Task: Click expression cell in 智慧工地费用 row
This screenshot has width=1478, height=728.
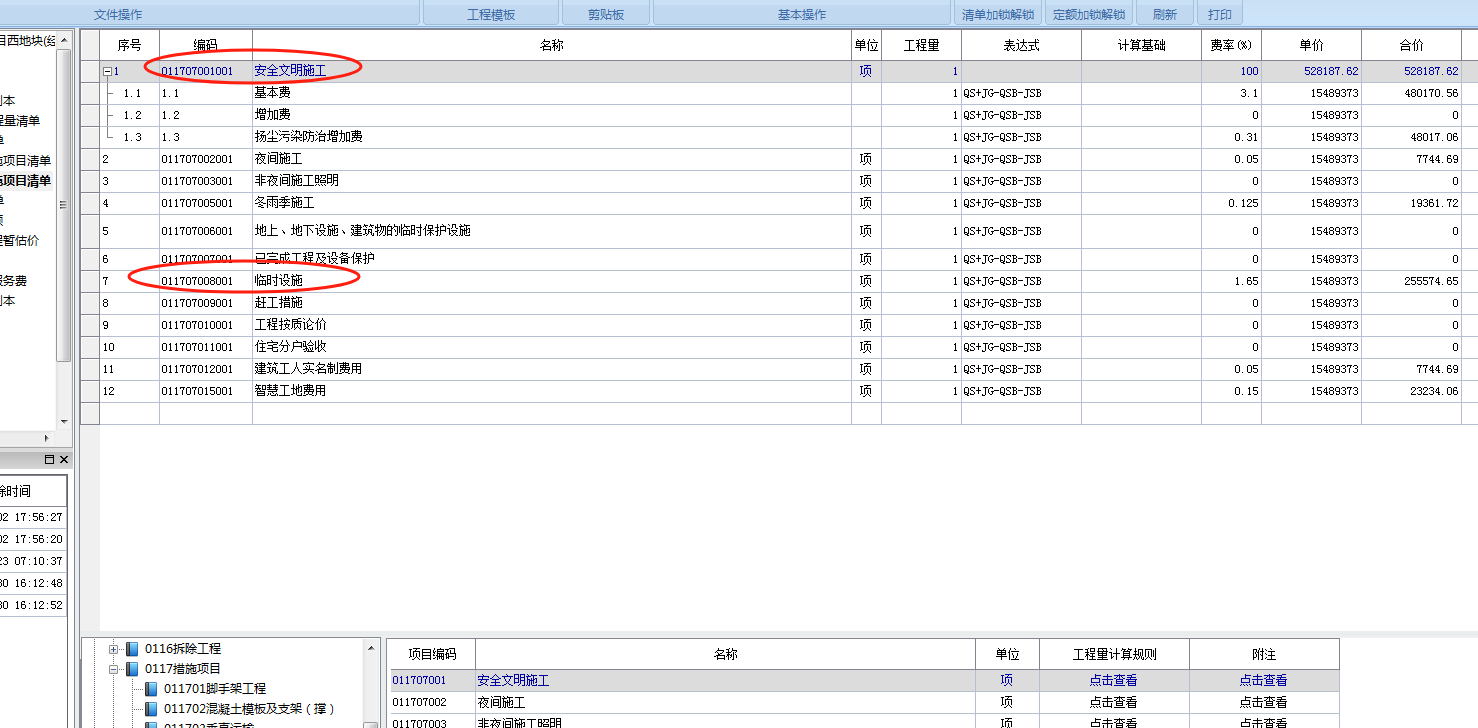Action: [x=1021, y=391]
